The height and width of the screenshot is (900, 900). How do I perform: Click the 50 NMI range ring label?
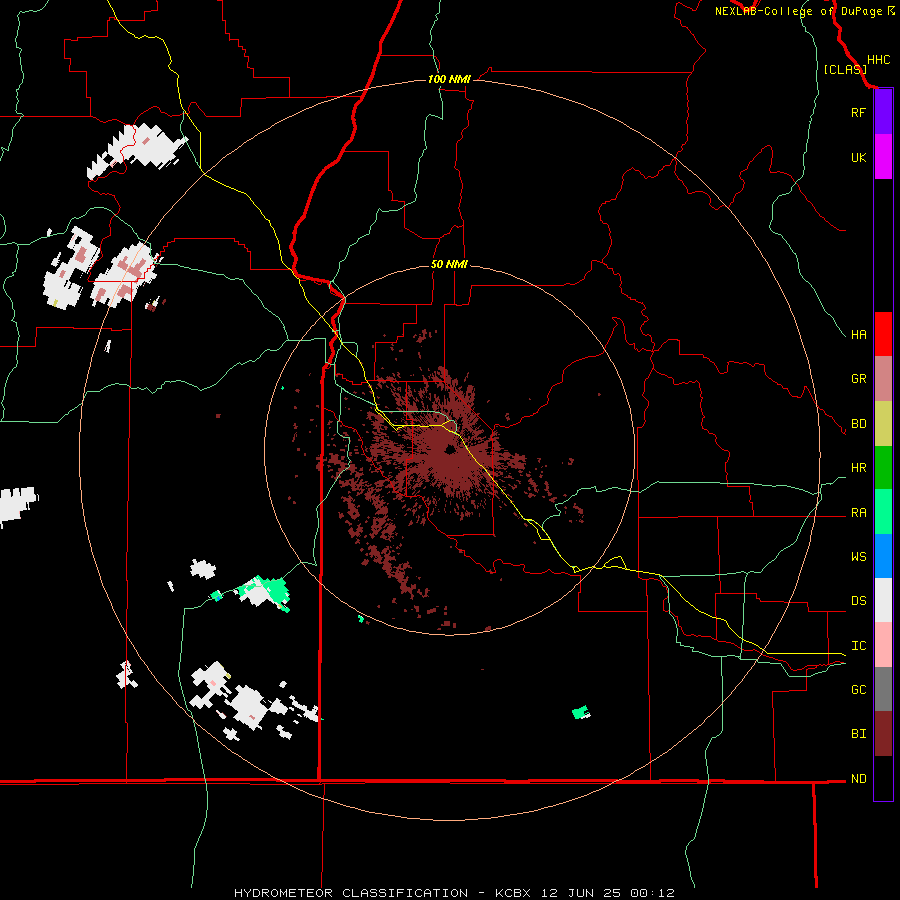tap(449, 264)
